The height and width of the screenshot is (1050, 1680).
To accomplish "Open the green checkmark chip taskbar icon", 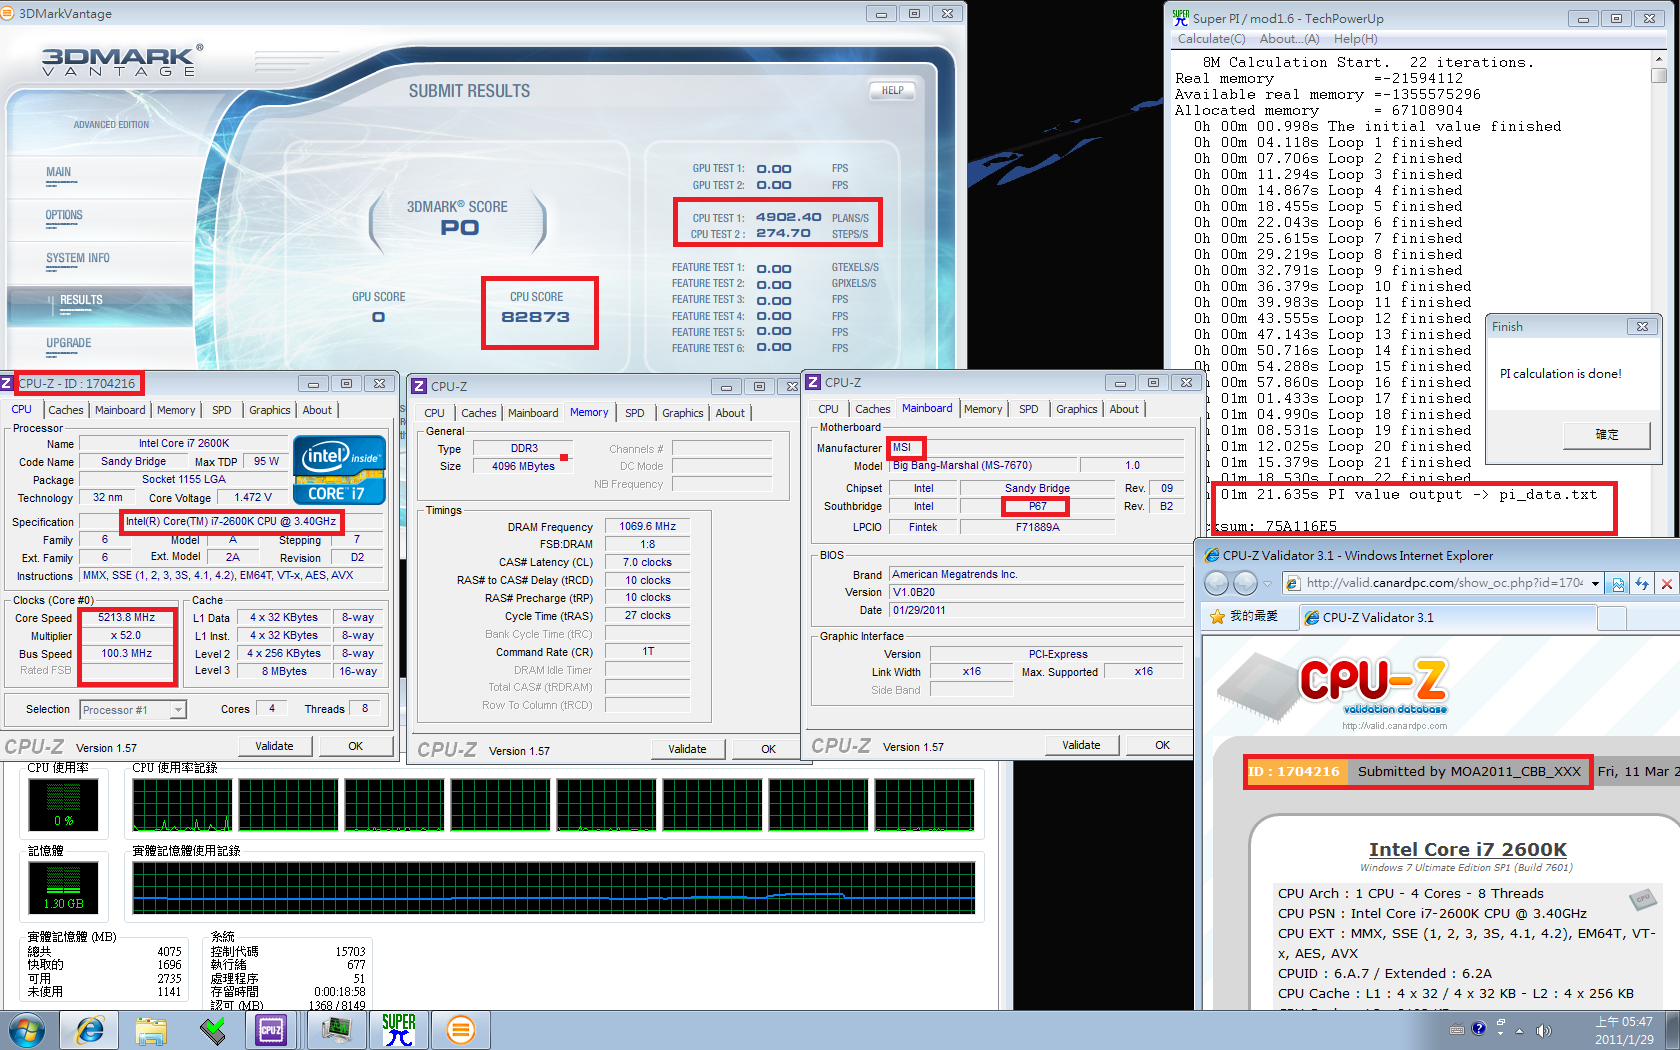I will (212, 1030).
